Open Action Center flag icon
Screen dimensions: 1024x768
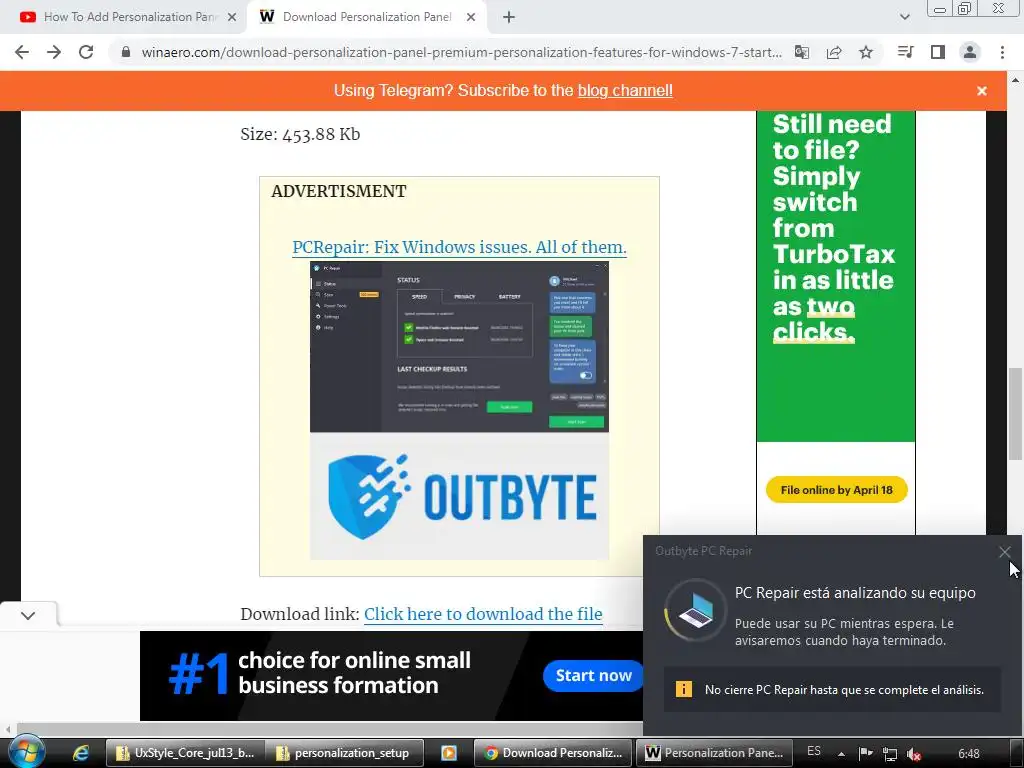tap(865, 754)
